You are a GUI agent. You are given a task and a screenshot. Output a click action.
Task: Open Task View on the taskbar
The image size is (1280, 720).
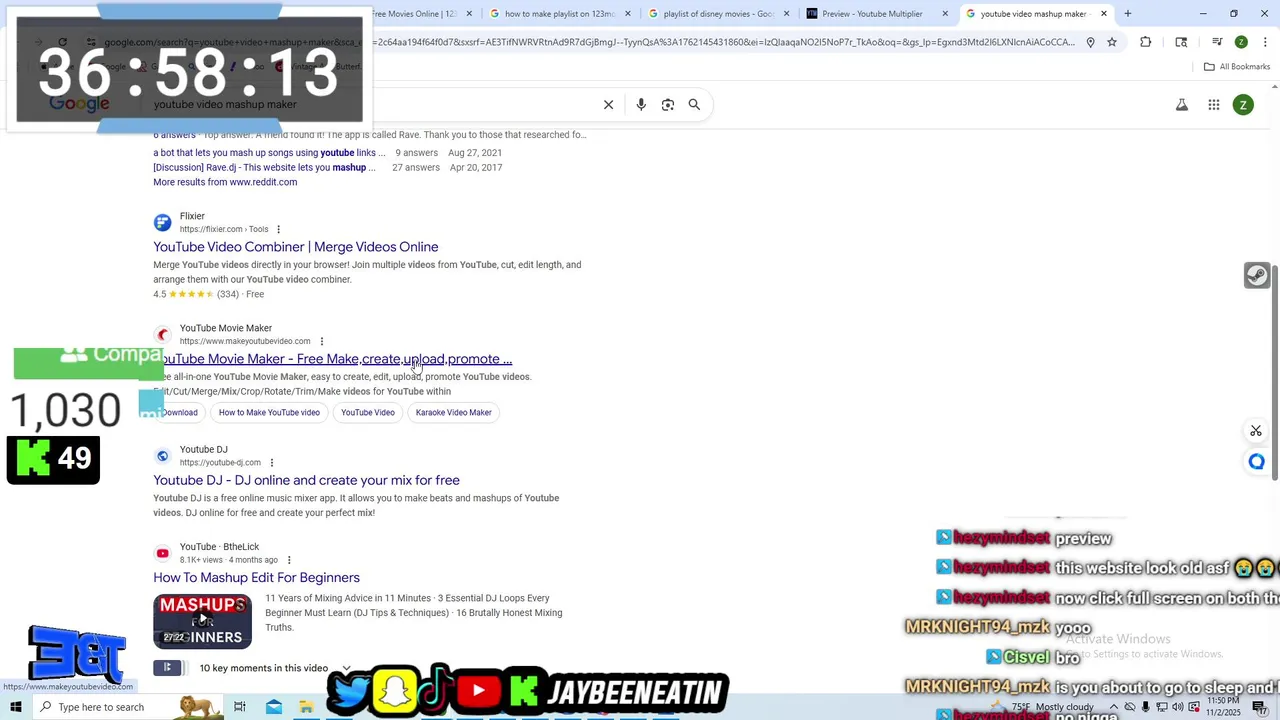tap(240, 707)
